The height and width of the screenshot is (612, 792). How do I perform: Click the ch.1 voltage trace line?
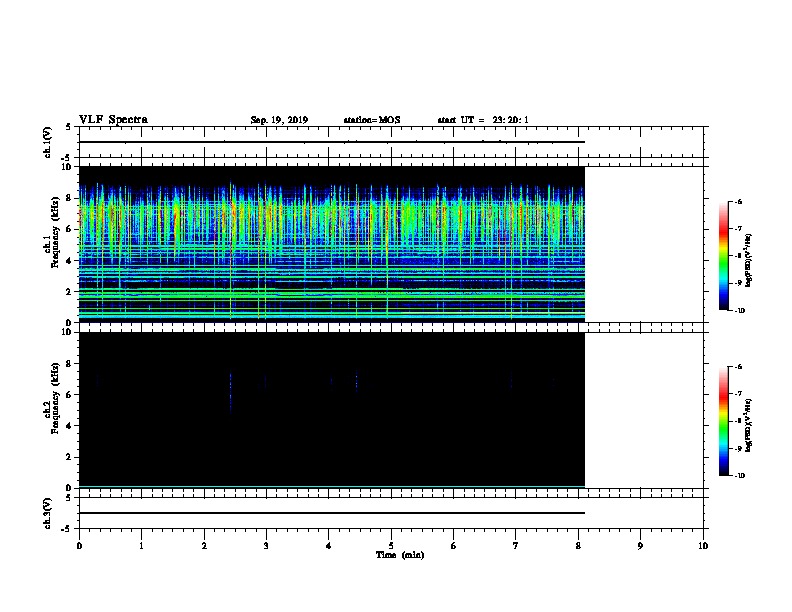[332, 142]
